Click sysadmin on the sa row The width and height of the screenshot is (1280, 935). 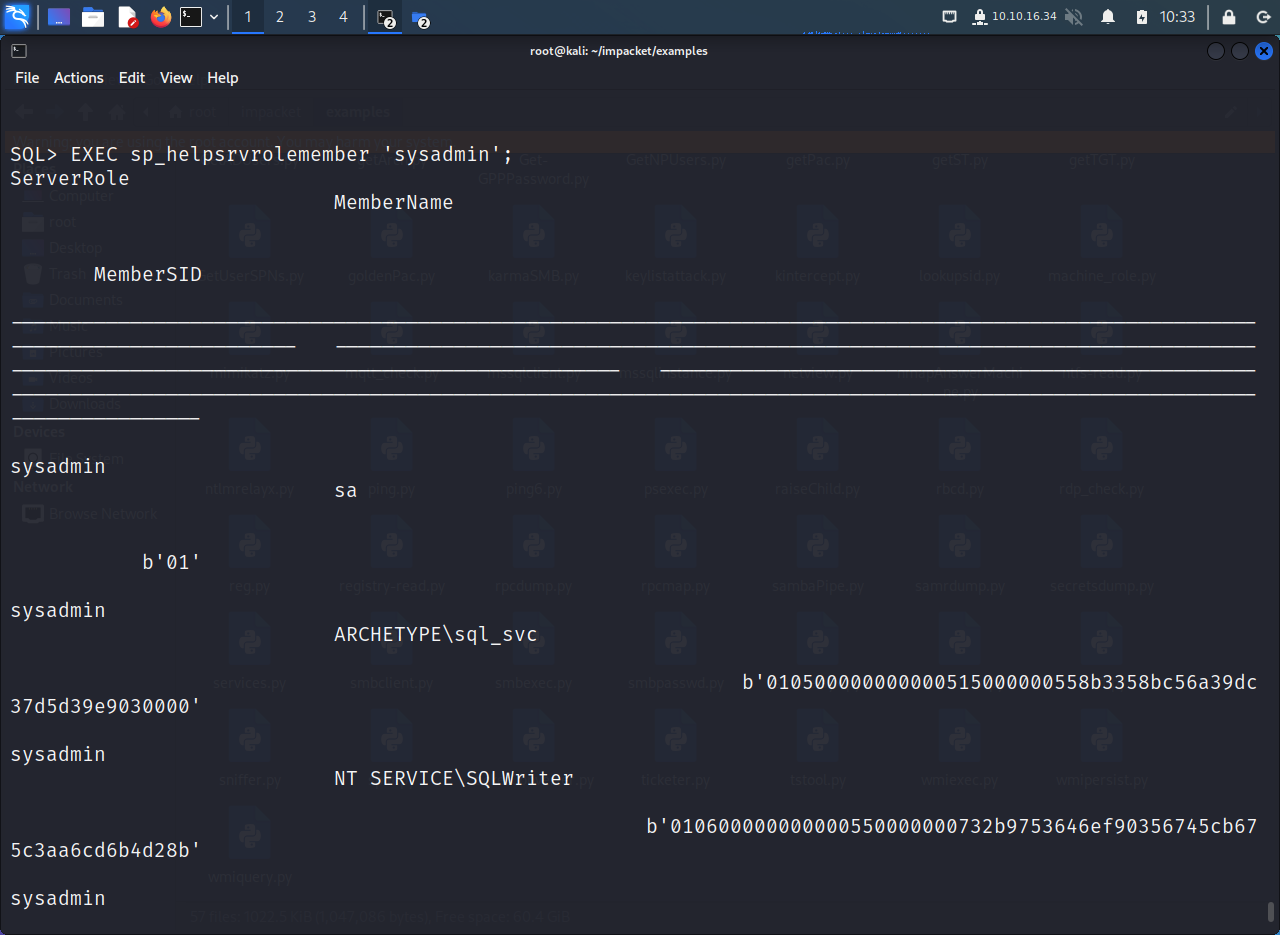click(58, 467)
